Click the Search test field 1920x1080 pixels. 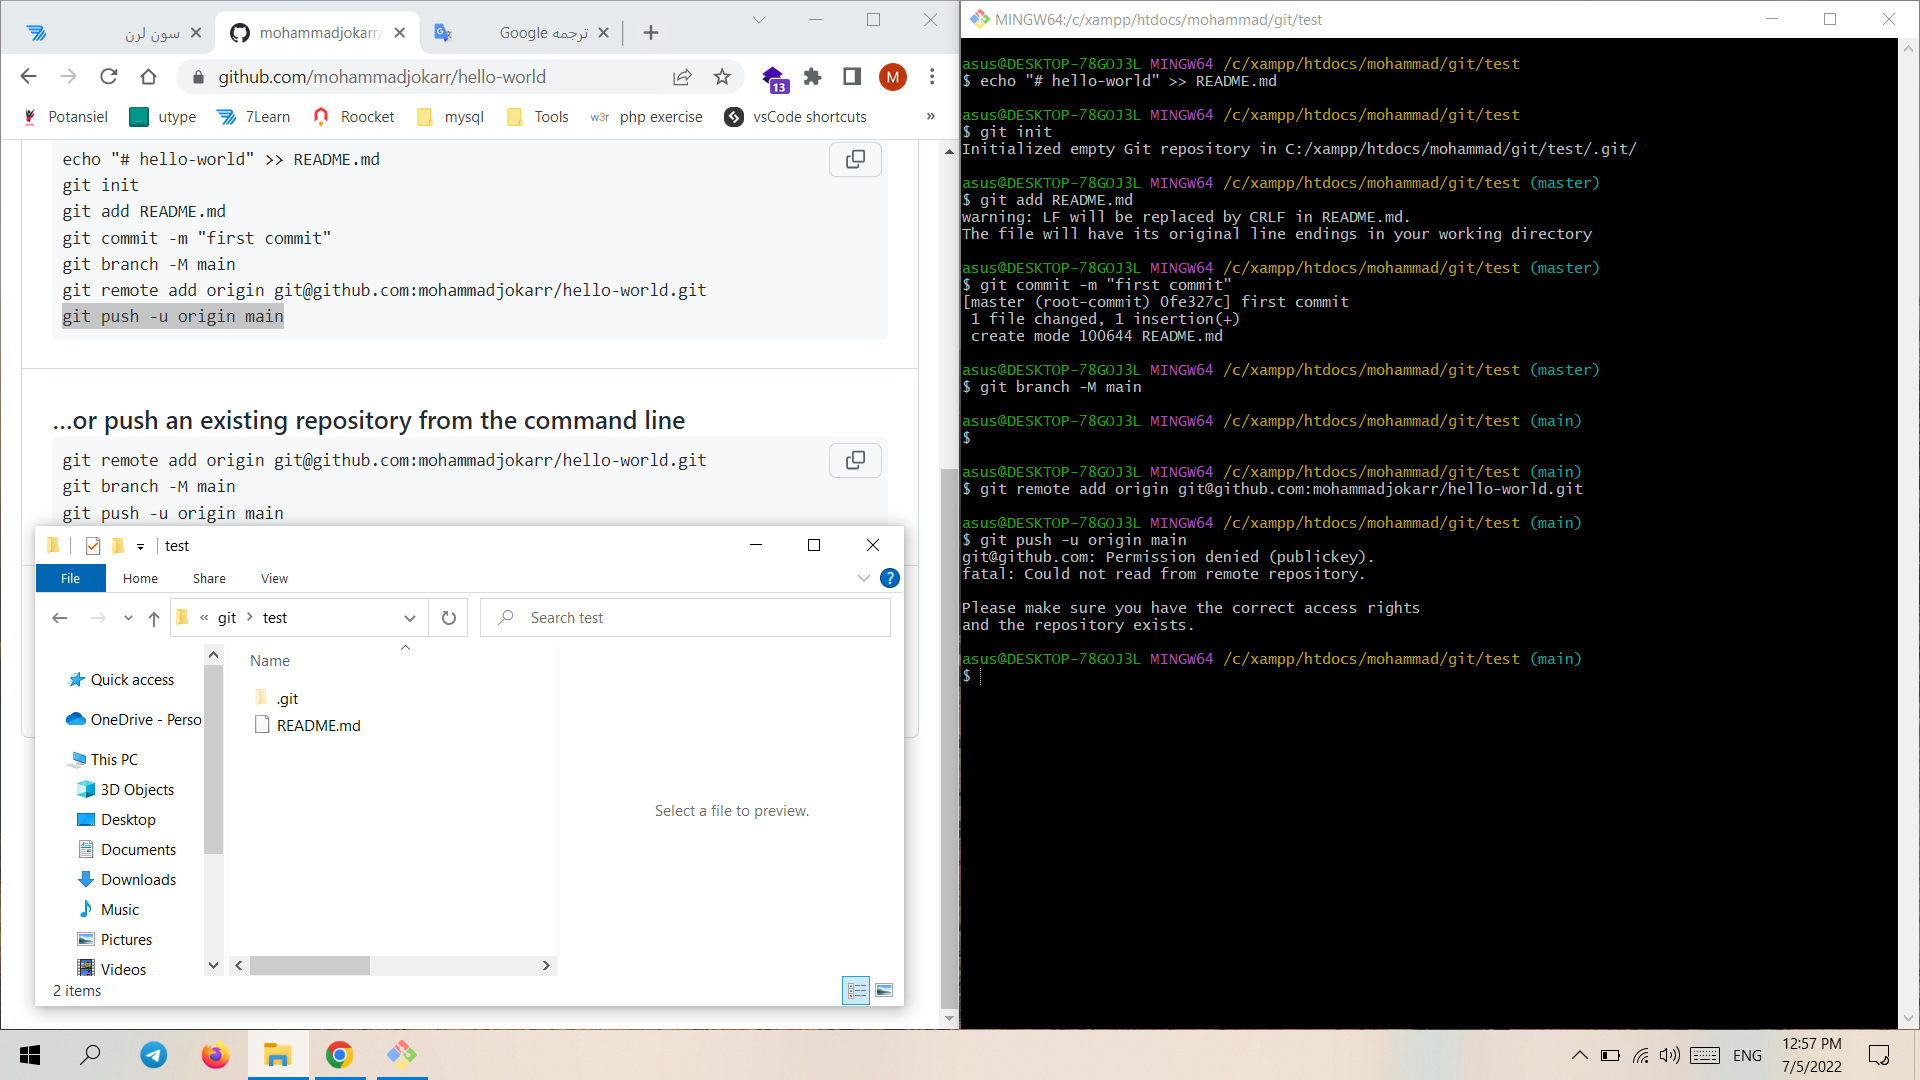(686, 618)
